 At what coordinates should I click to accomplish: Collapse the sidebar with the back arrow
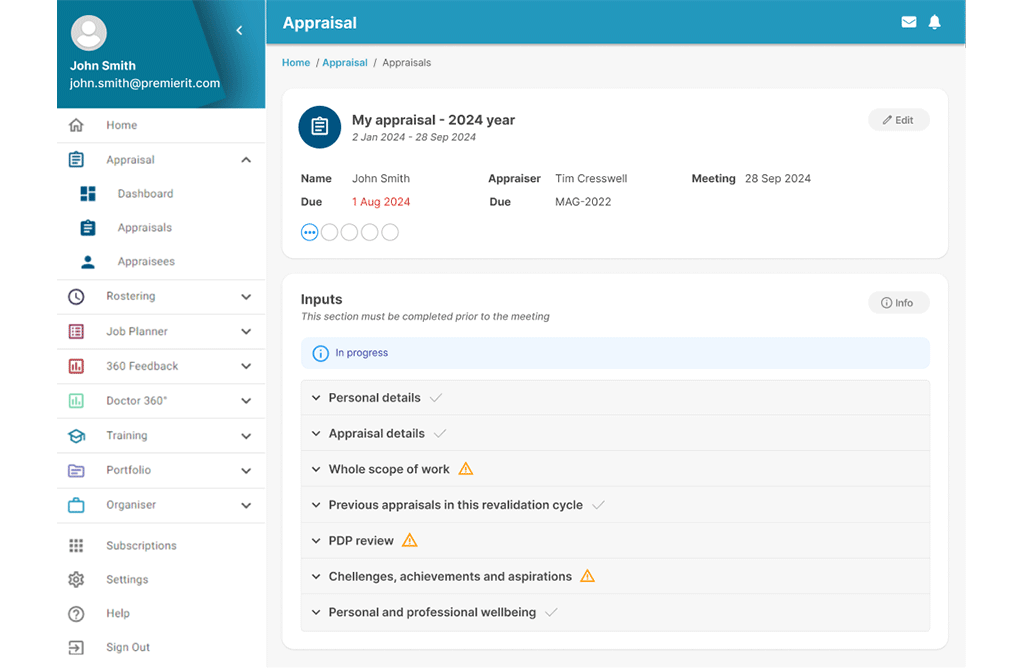240,30
